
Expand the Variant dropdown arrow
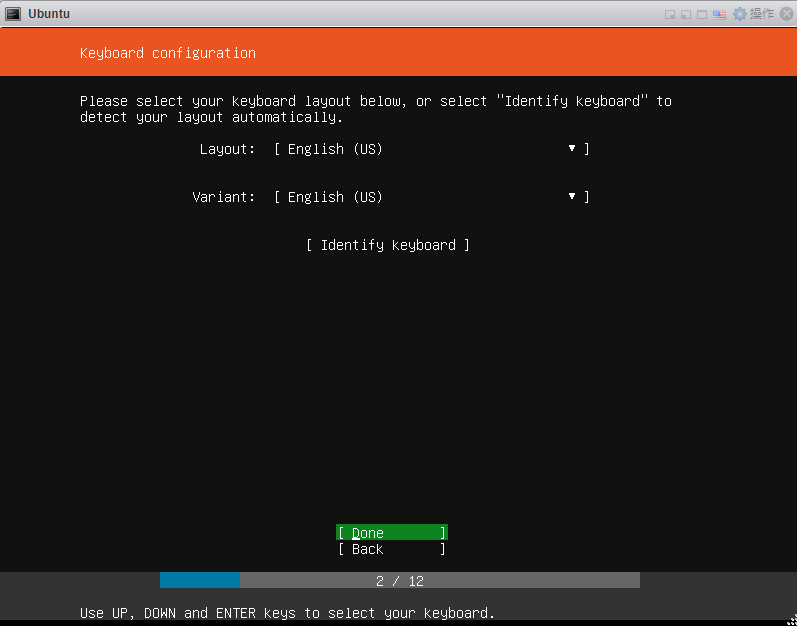(x=572, y=197)
